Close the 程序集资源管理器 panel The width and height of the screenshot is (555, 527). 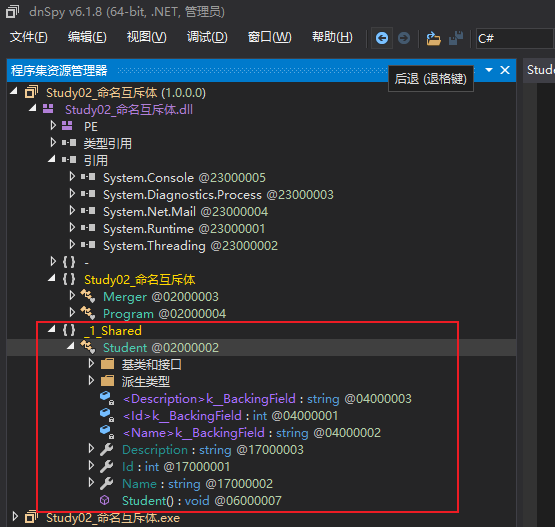pyautogui.click(x=505, y=70)
